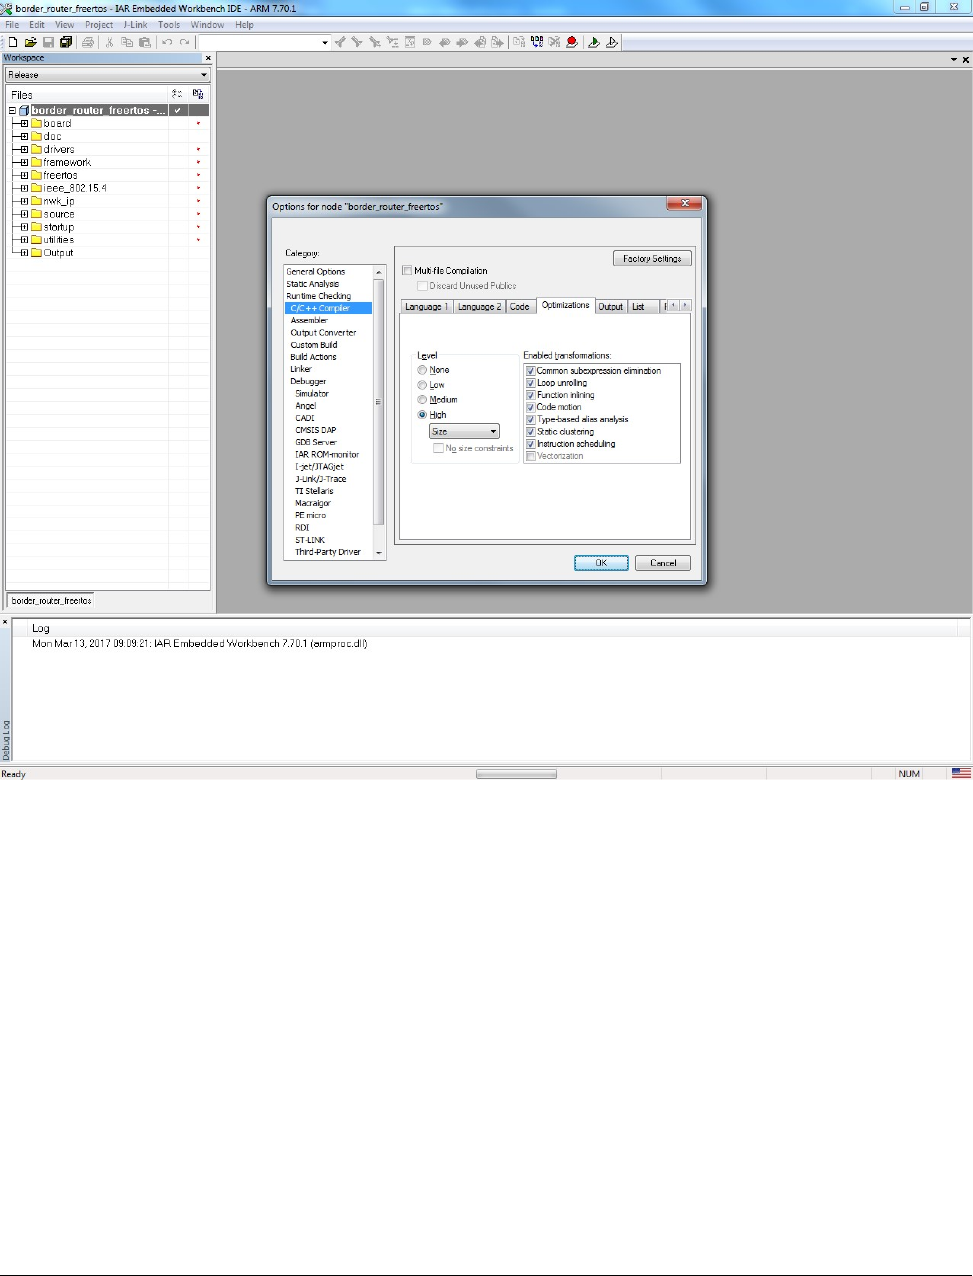The width and height of the screenshot is (973, 1276).
Task: Select General Options category
Action: [316, 272]
